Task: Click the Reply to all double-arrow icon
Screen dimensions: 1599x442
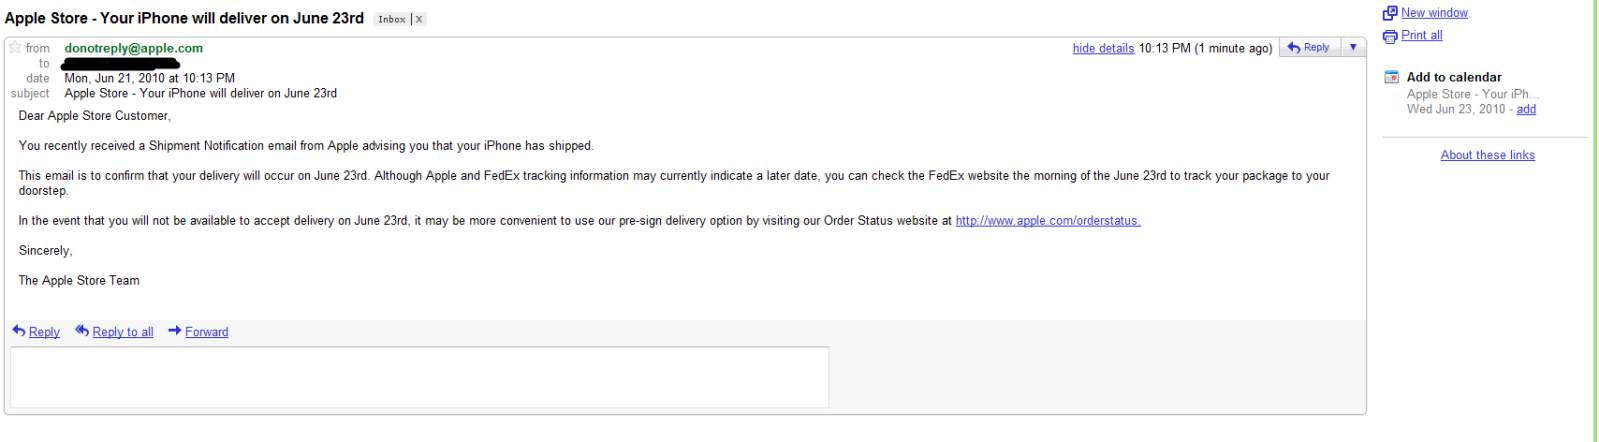Action: [82, 331]
